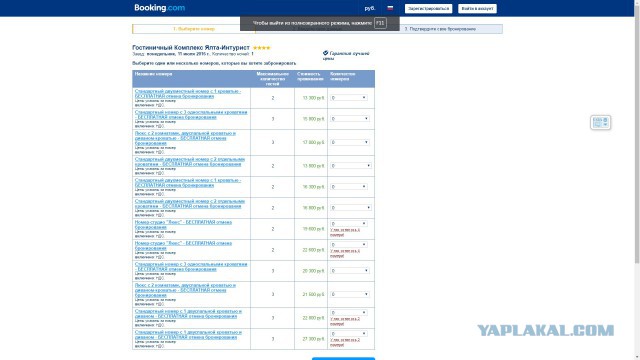Open the three-bed room link priced 20 300 руб.
This screenshot has width=640, height=360.
coord(191,267)
